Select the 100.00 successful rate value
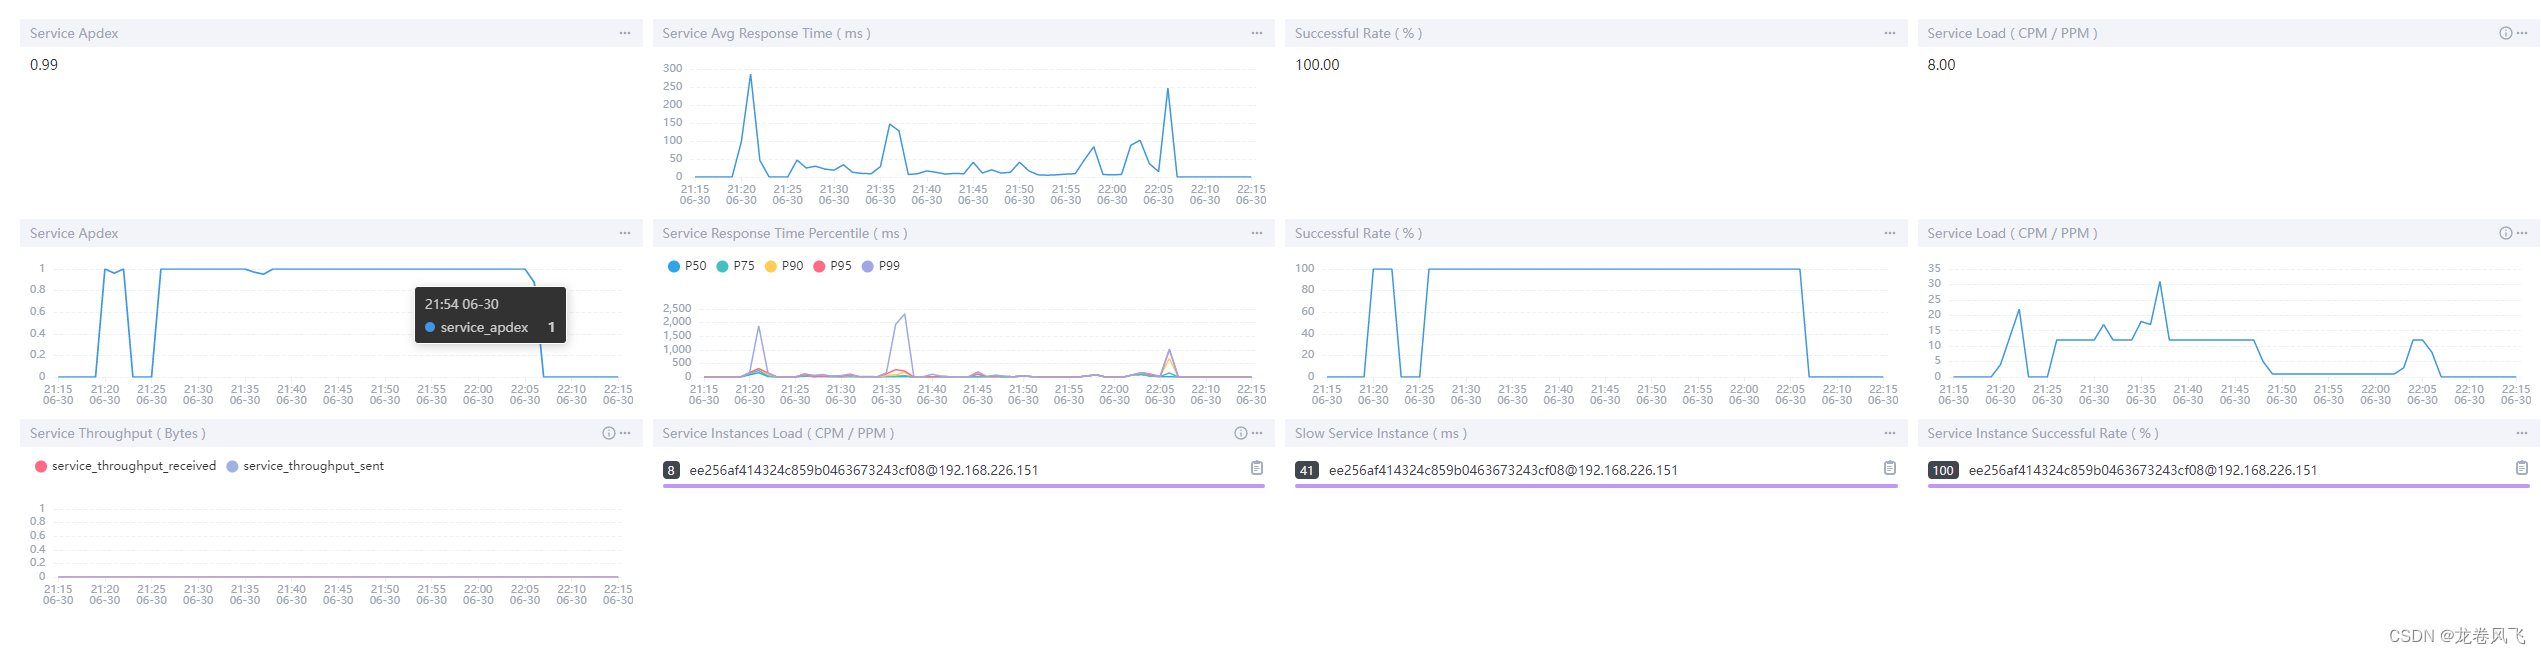2541x654 pixels. pos(1317,65)
